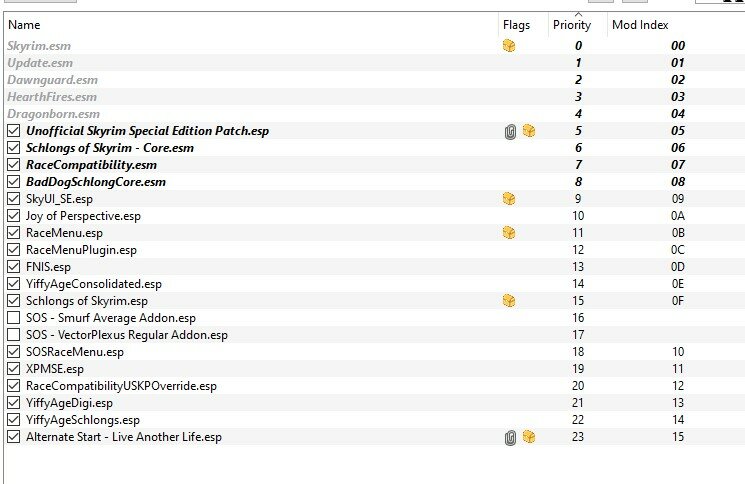Enable SOS - Smurf Average Addon.esp checkbox
Viewport: 745px width, 484px height.
[14, 318]
